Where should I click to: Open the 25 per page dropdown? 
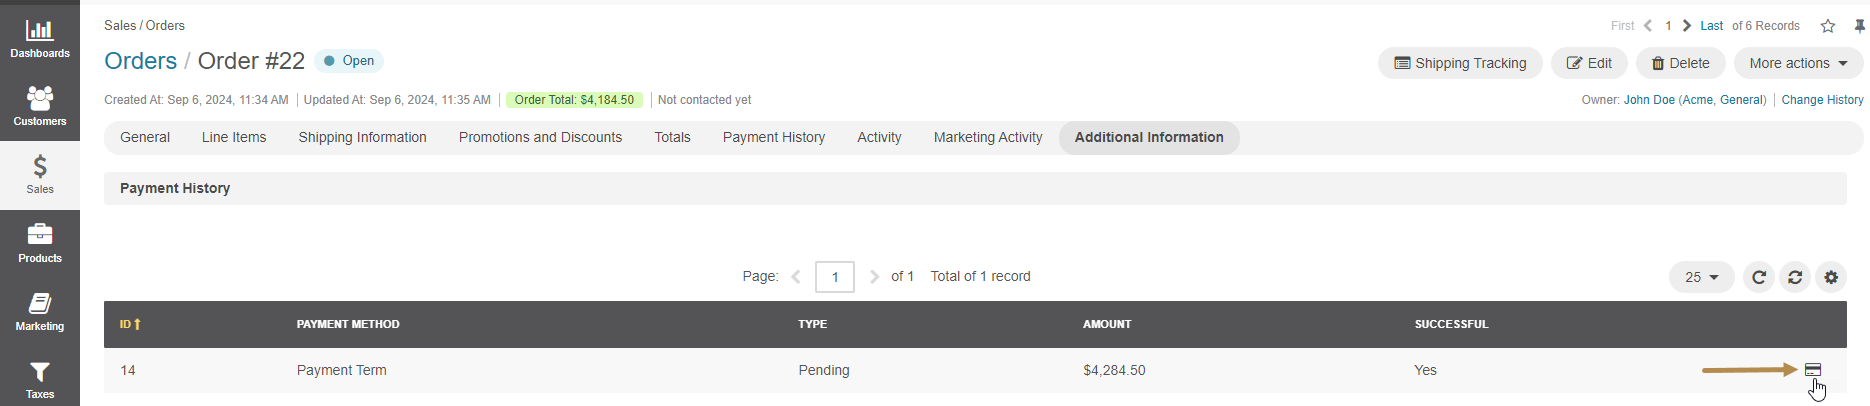(x=1701, y=277)
